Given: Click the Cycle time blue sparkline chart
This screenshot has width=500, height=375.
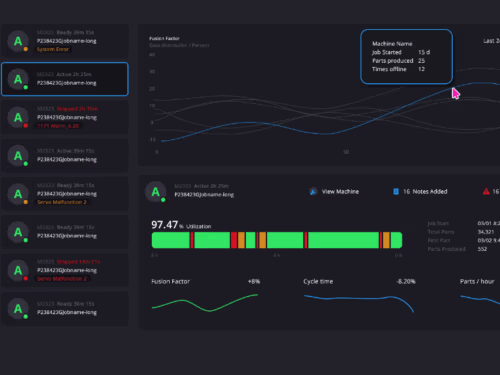Looking at the screenshot, I should click(x=359, y=303).
